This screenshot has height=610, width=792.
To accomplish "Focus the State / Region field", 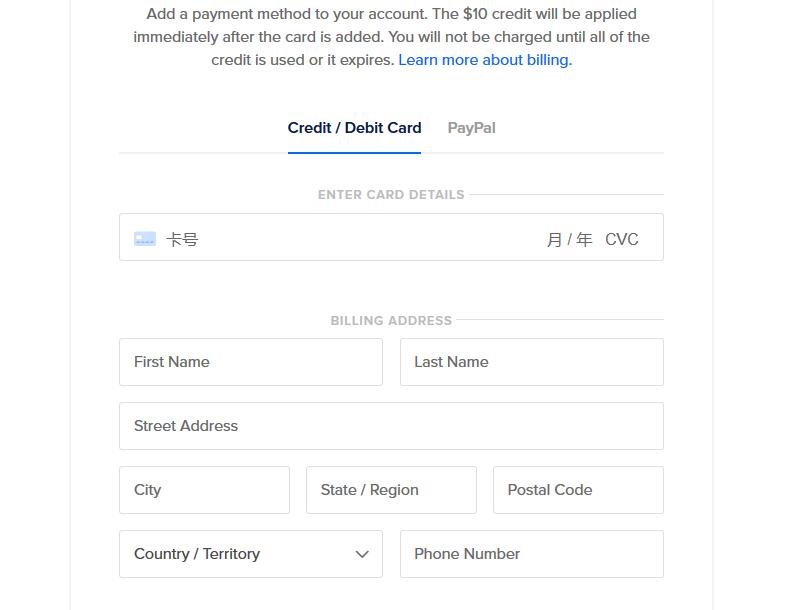I will click(391, 490).
